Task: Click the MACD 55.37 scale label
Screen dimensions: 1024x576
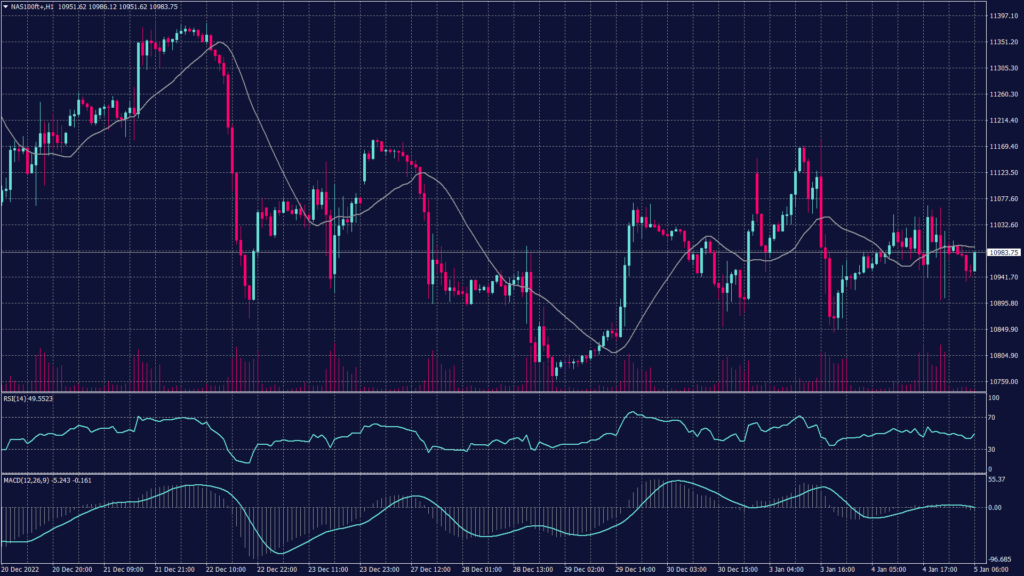Action: pos(996,481)
